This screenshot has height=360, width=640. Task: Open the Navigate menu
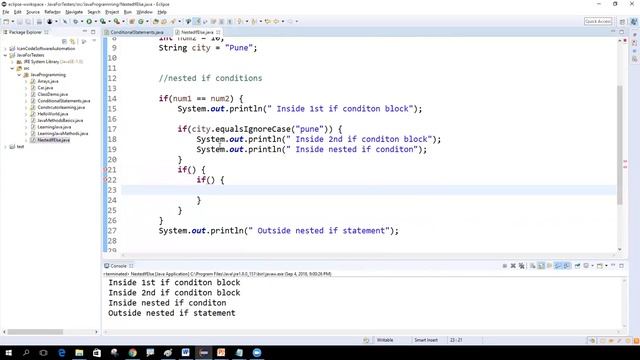[x=74, y=12]
